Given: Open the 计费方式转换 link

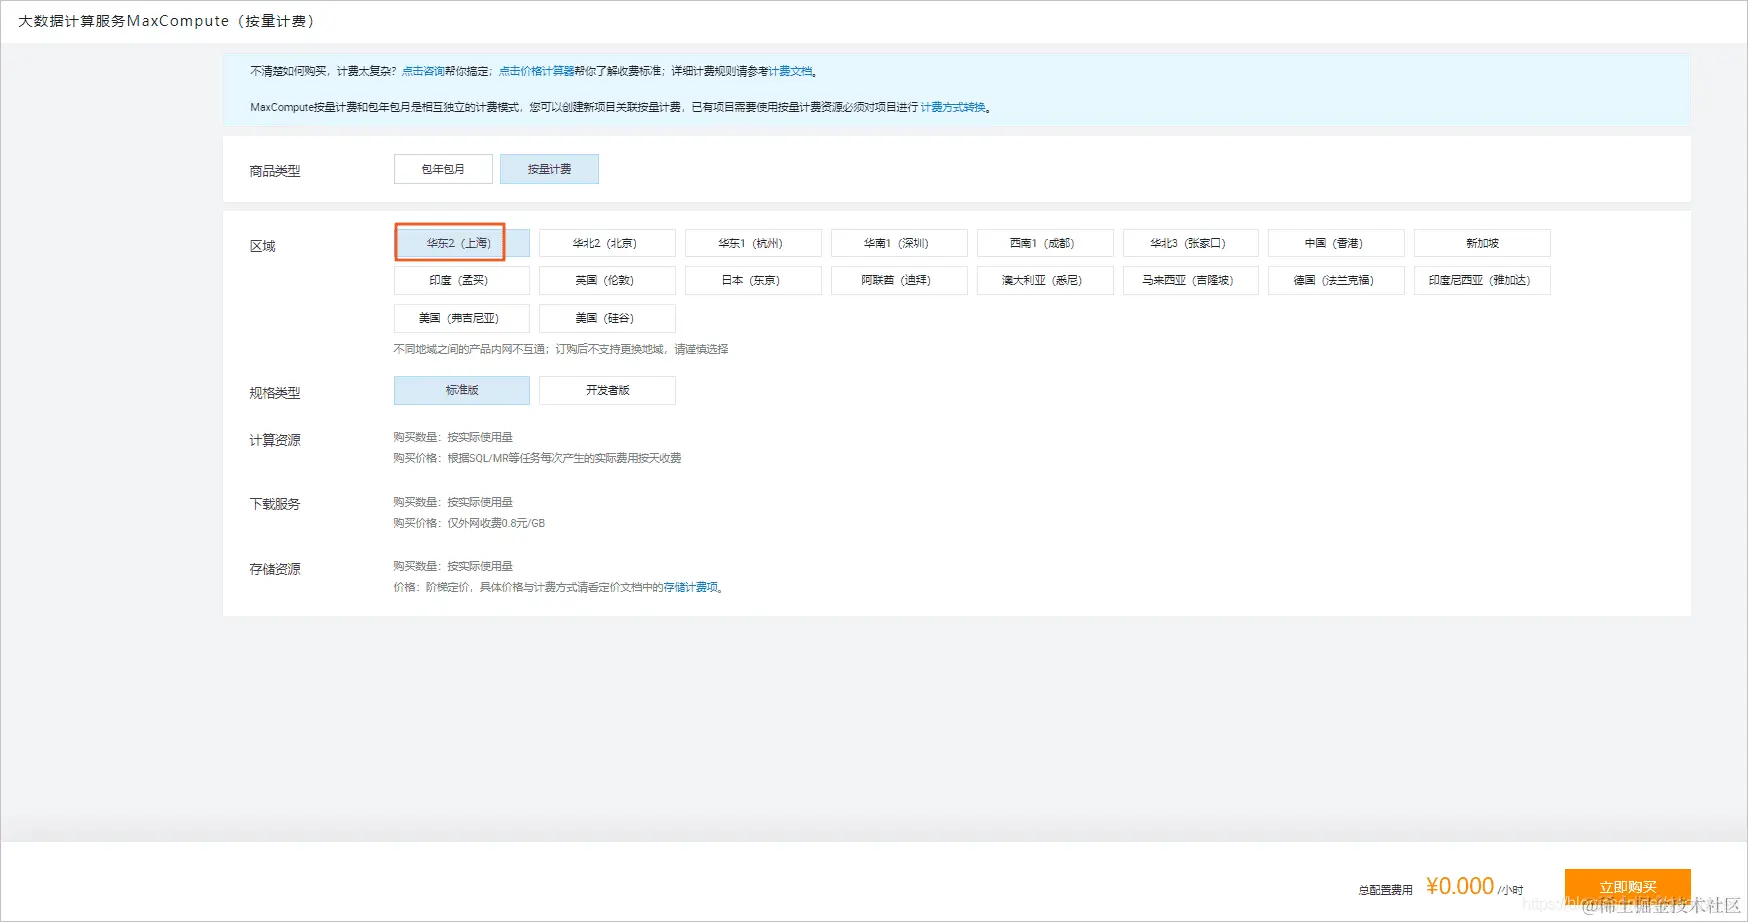Looking at the screenshot, I should click(953, 107).
